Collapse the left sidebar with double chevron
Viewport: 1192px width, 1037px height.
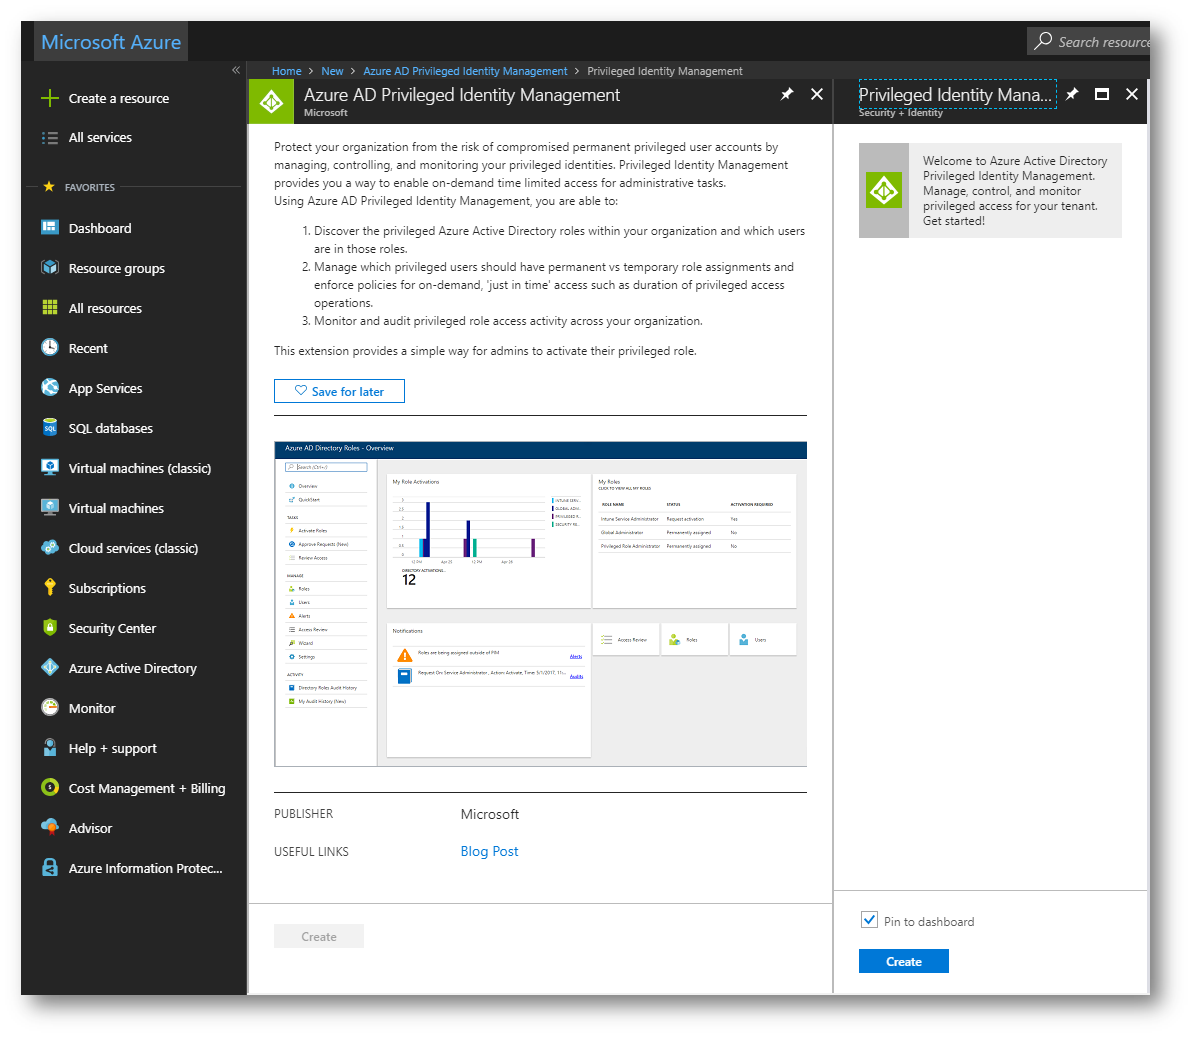pos(236,70)
